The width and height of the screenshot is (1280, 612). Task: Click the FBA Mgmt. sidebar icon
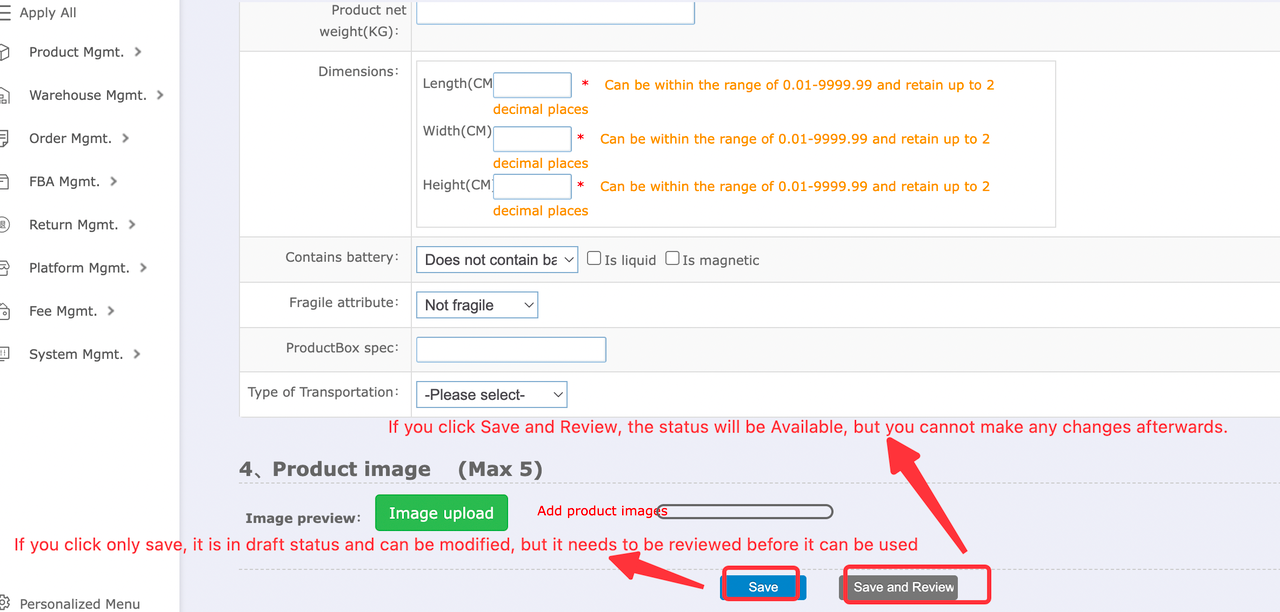pos(5,182)
